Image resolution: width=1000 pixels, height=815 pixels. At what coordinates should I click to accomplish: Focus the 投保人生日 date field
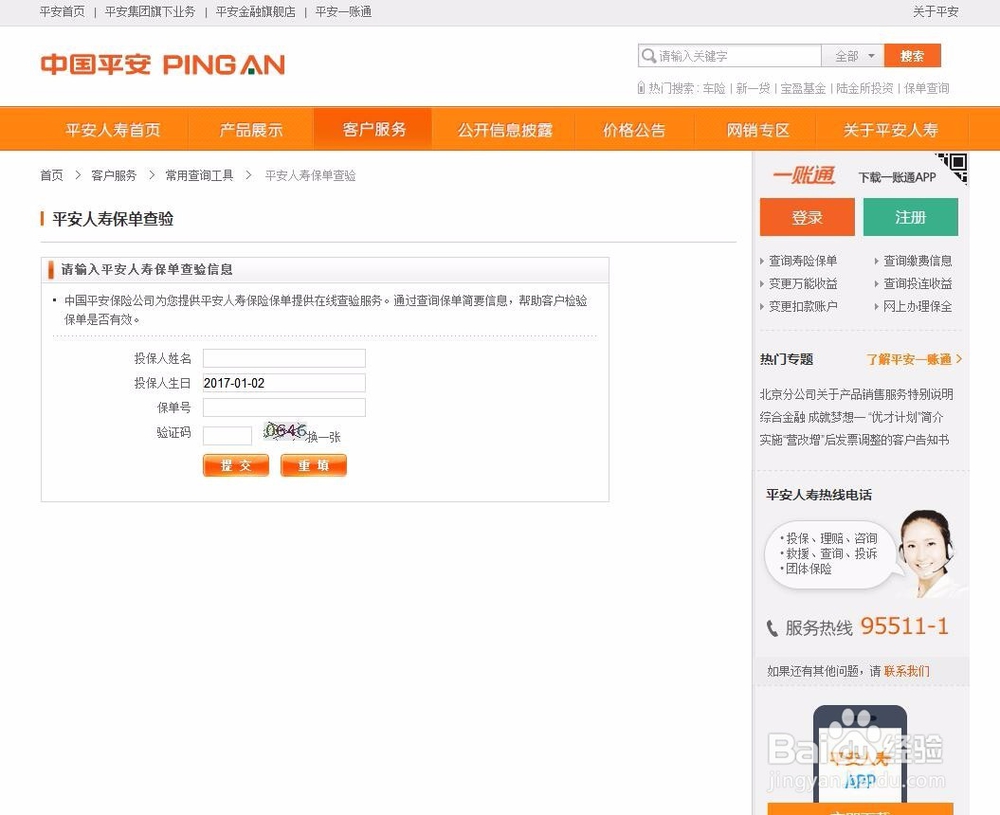click(284, 383)
